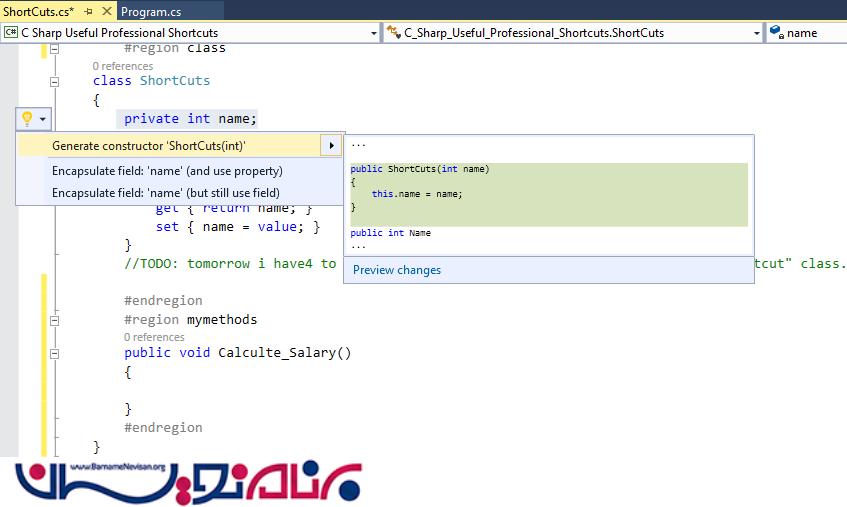Collapse the #region class outline toggle
The height and width of the screenshot is (507, 847).
point(55,48)
